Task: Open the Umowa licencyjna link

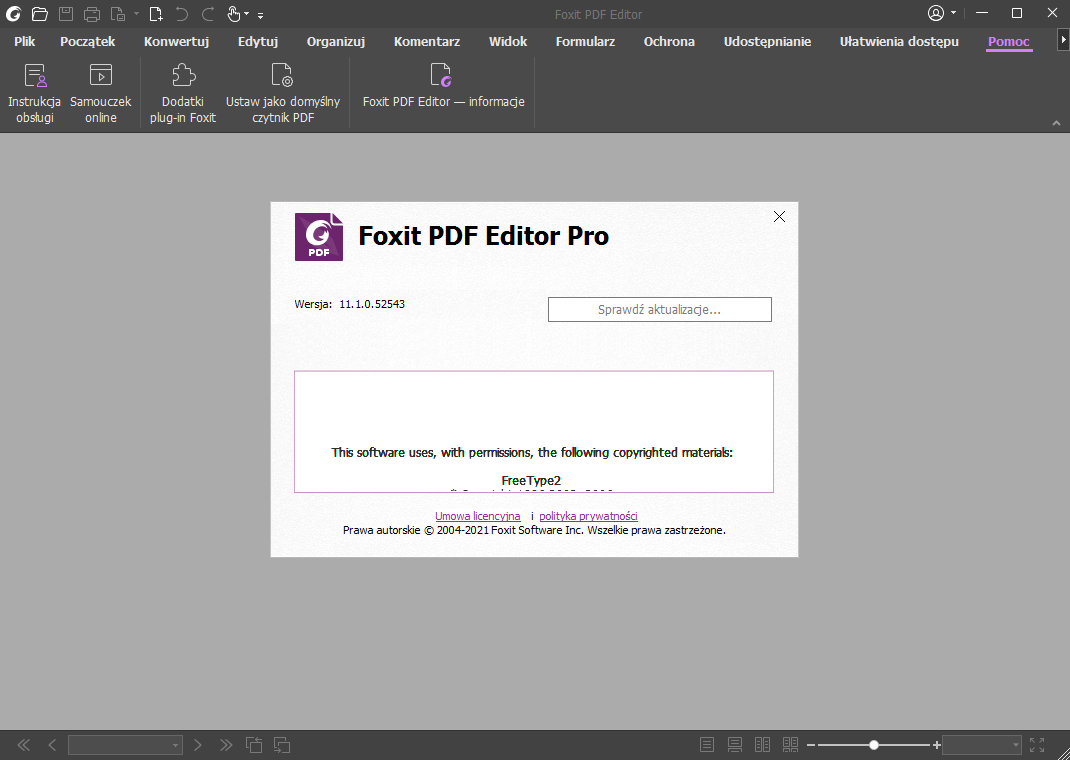Action: tap(478, 516)
